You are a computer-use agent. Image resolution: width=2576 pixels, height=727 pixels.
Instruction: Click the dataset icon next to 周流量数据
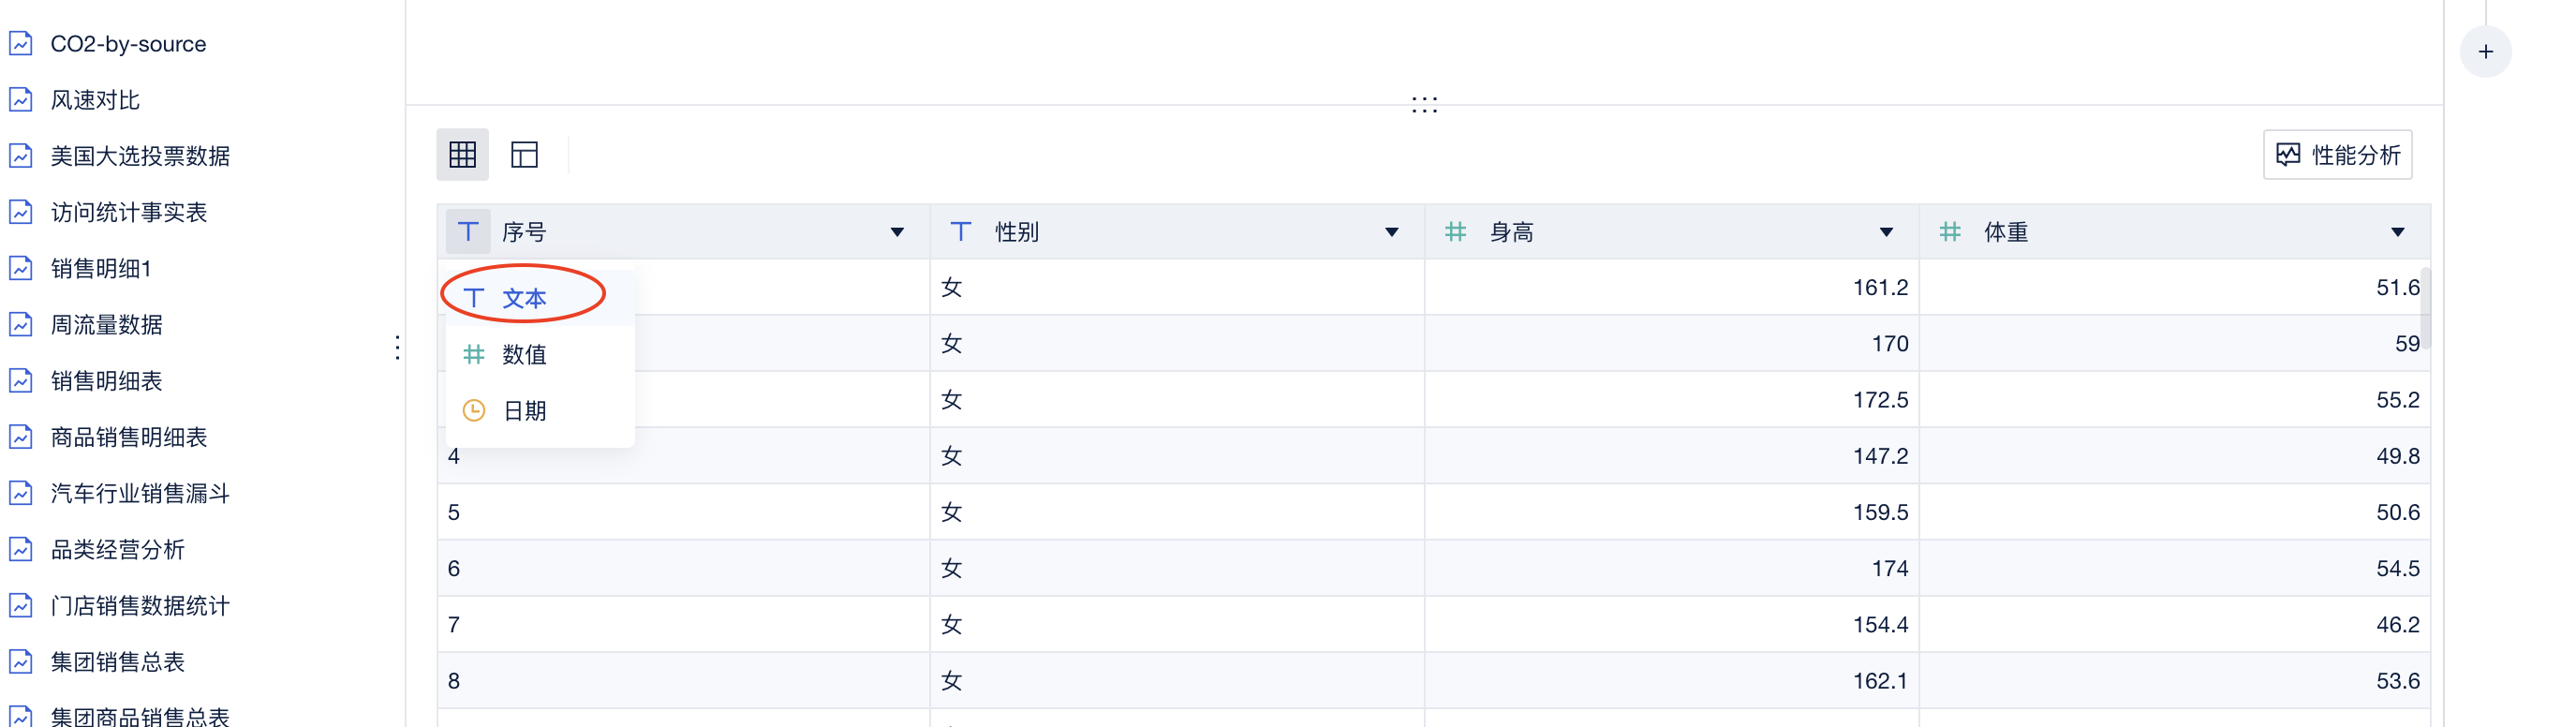coord(21,324)
